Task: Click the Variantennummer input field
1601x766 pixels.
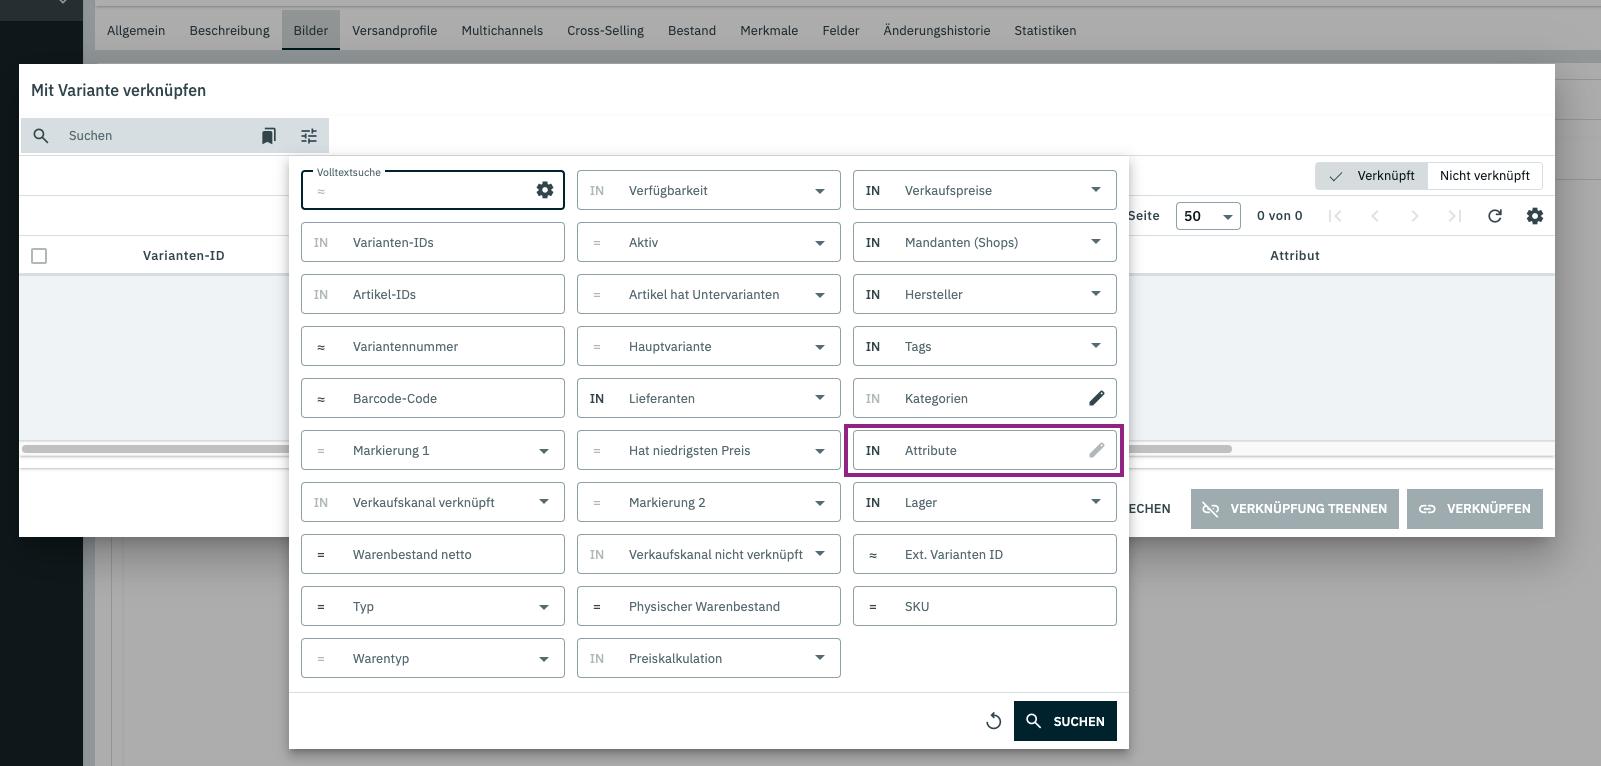Action: click(x=450, y=346)
